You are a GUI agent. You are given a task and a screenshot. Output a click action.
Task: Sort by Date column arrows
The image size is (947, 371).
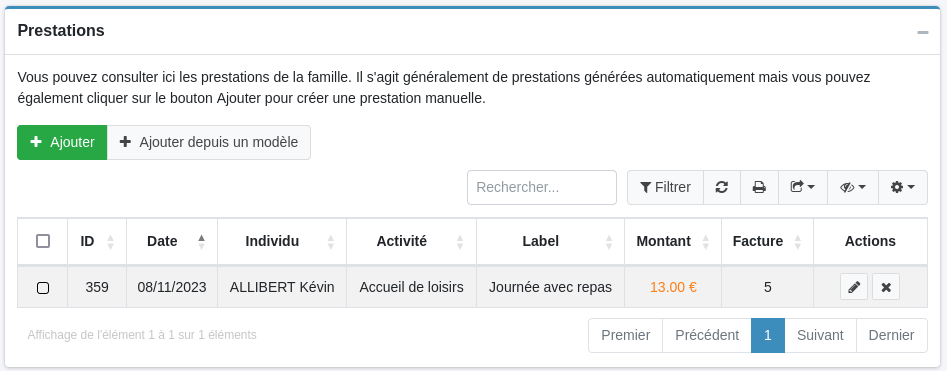click(x=202, y=242)
